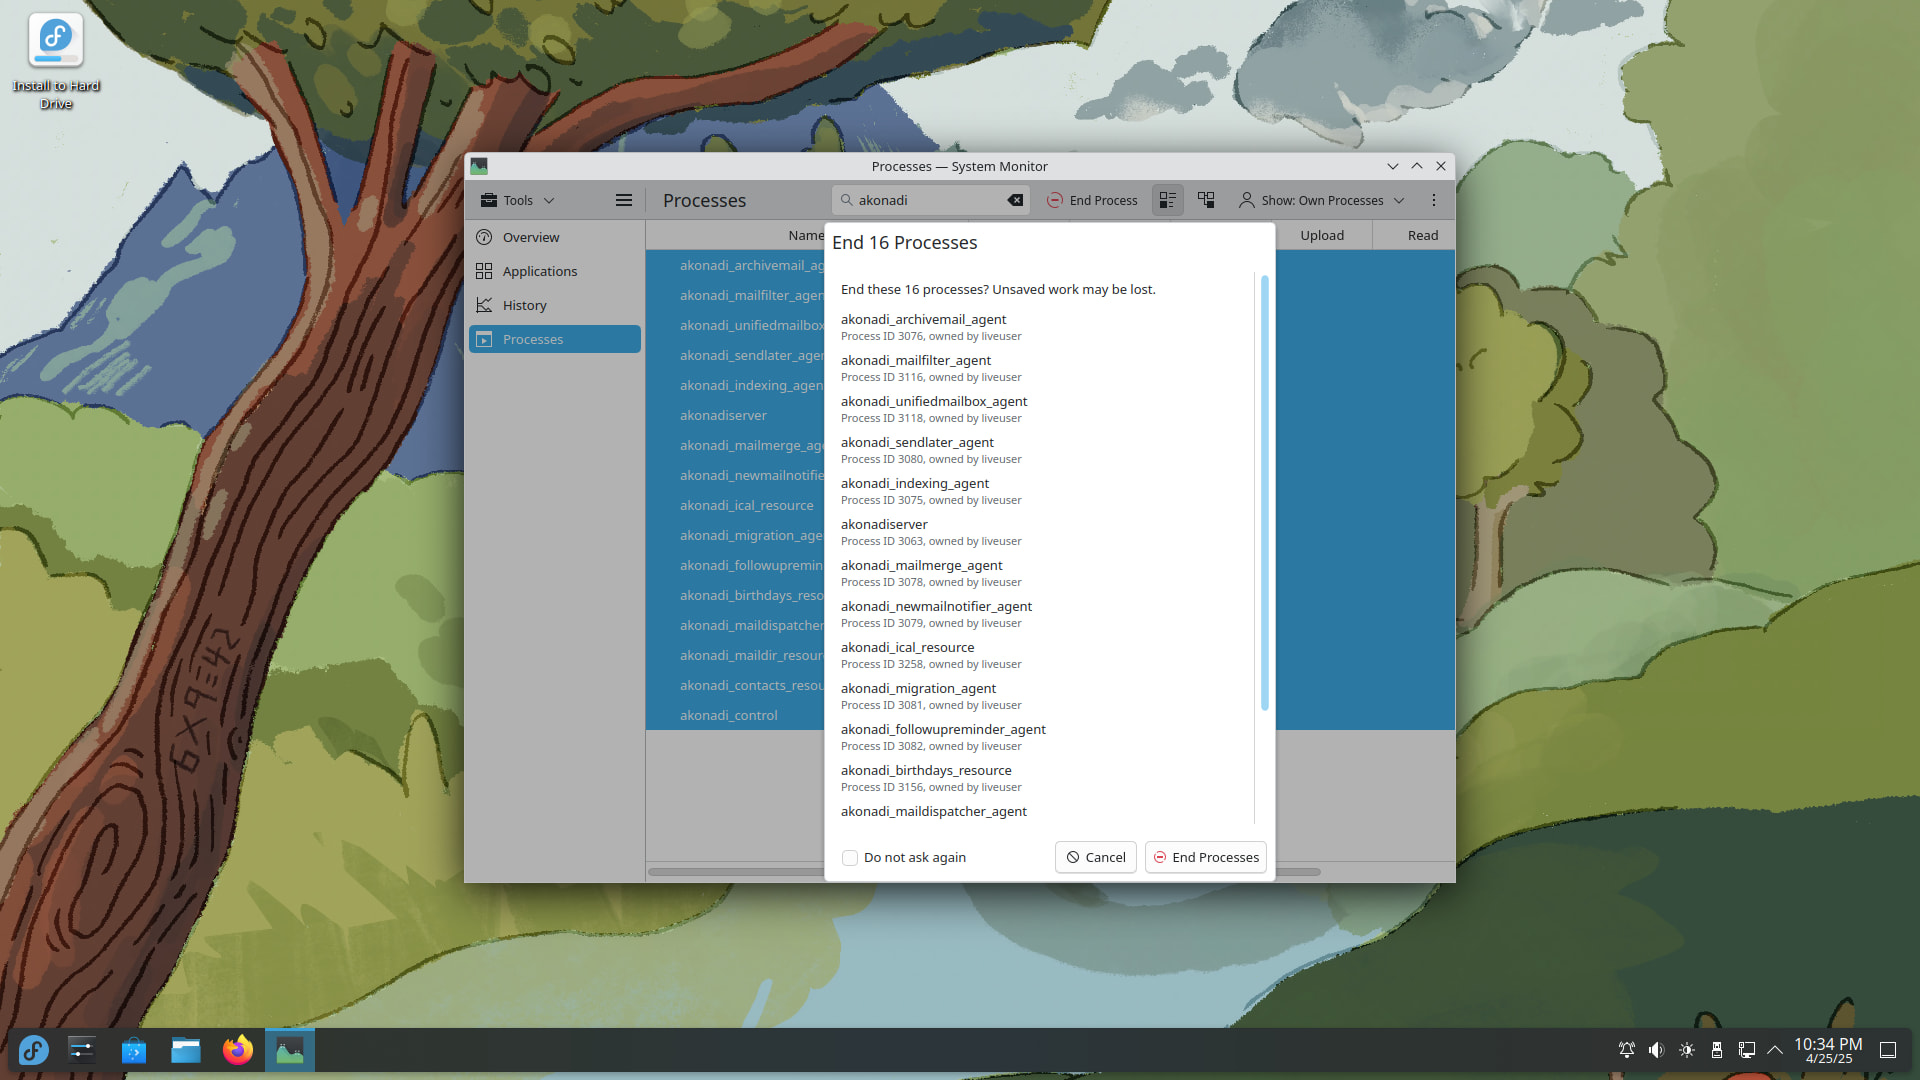
Task: Go to the Applications page
Action: click(539, 271)
